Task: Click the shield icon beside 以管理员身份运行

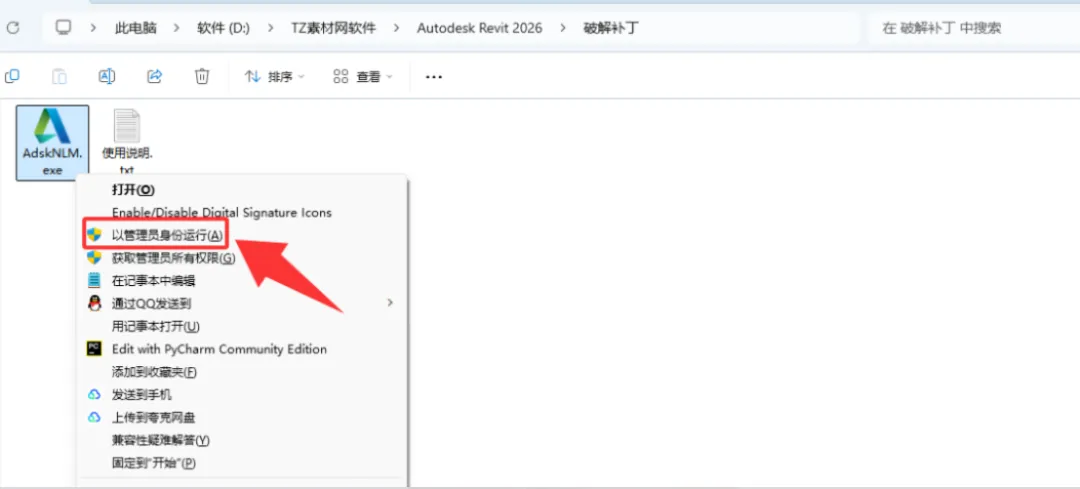Action: (x=94, y=235)
